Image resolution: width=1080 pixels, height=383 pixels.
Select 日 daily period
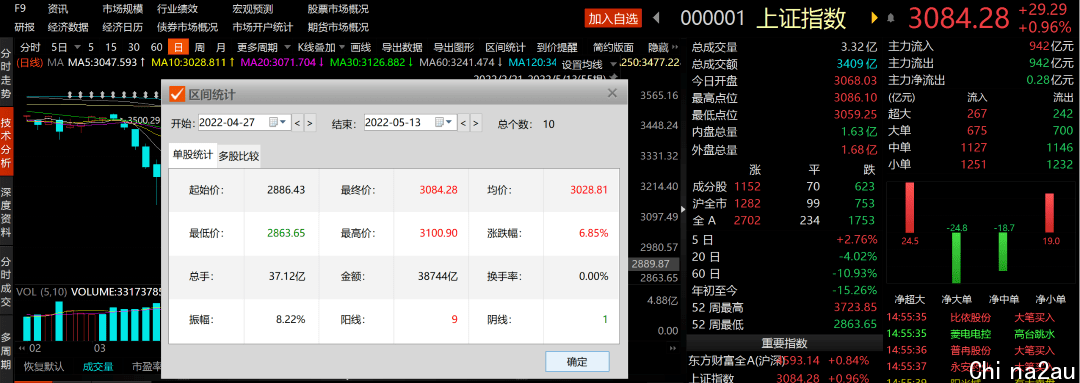[178, 48]
